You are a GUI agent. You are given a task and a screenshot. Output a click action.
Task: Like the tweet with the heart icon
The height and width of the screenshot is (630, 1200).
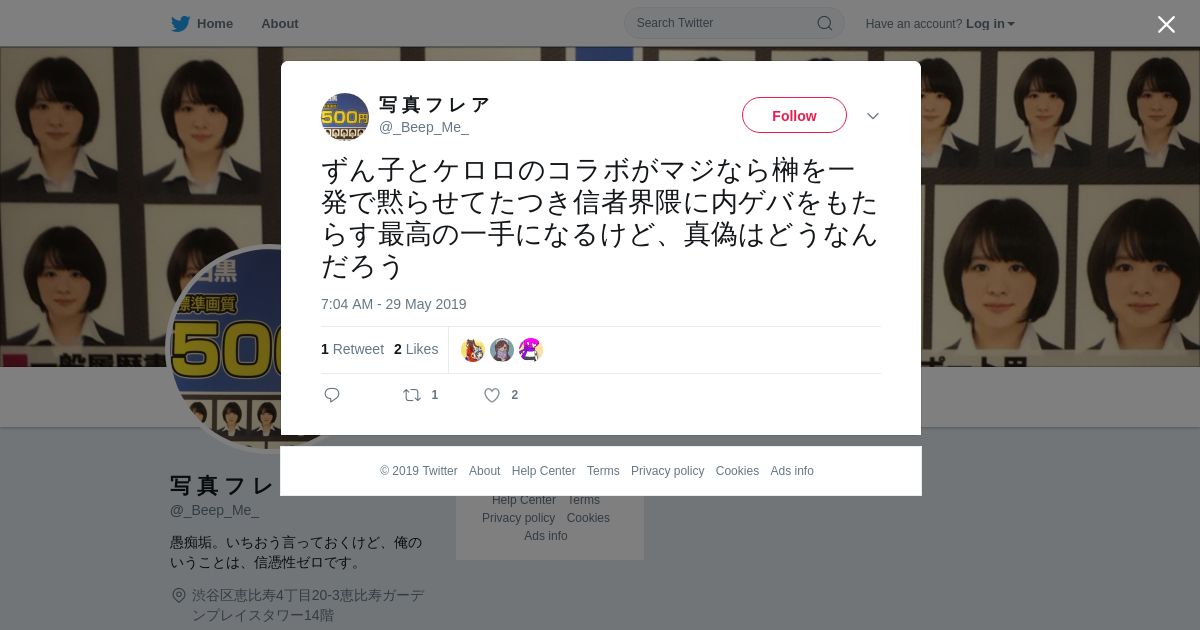pyautogui.click(x=492, y=395)
